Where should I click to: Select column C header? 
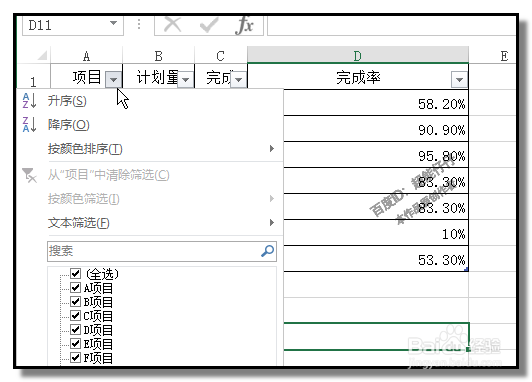pyautogui.click(x=221, y=56)
